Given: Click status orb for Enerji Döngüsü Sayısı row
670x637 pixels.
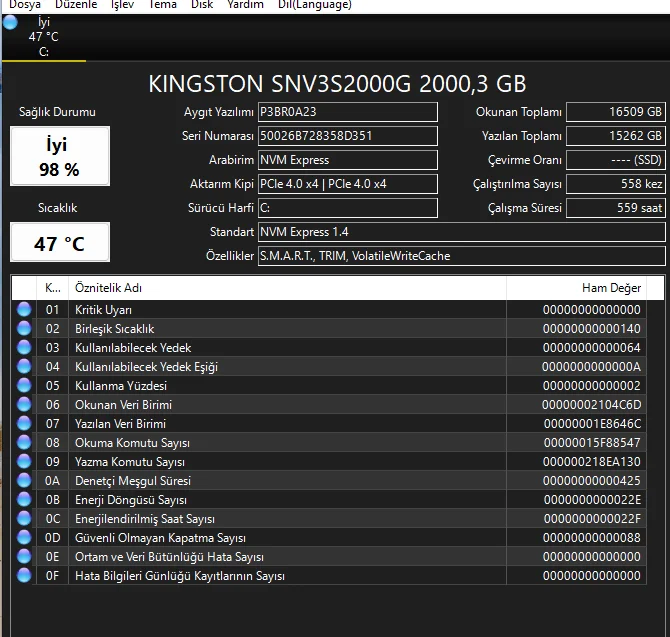Looking at the screenshot, I should point(24,499).
